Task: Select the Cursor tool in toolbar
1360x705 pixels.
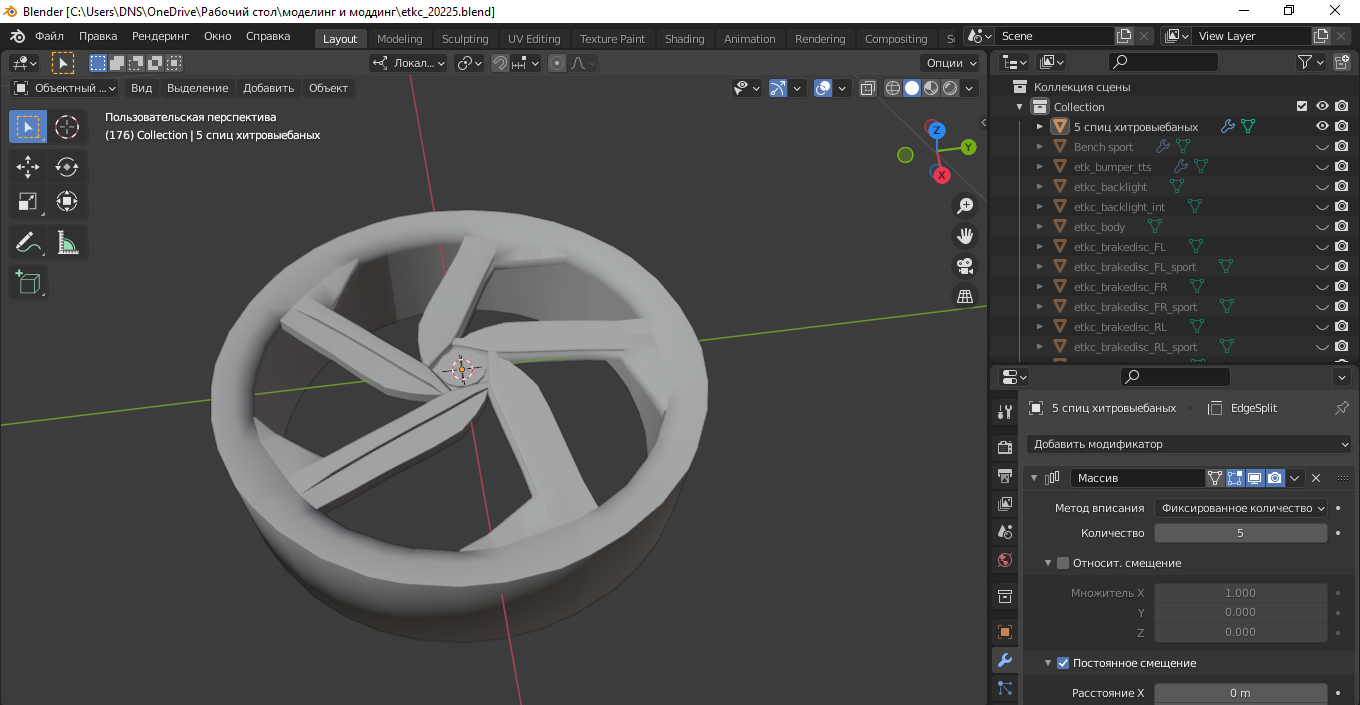Action: (67, 127)
